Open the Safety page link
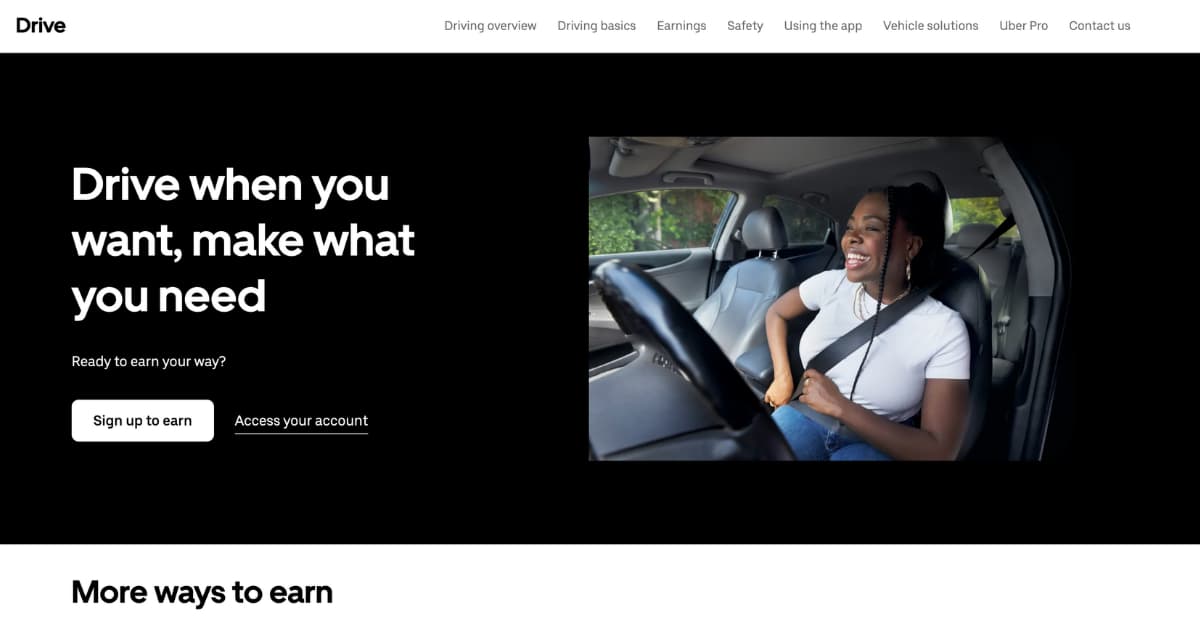Viewport: 1200px width, 630px height. coord(745,26)
